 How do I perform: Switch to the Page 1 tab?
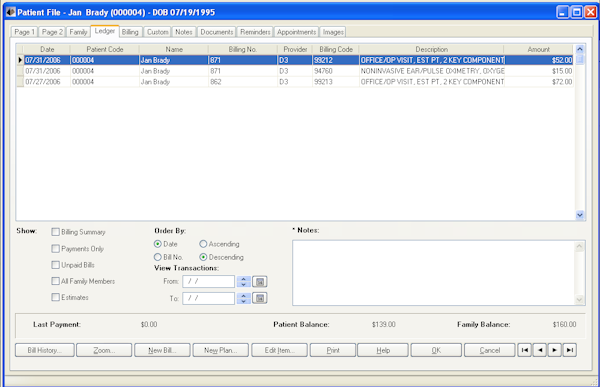(24, 32)
